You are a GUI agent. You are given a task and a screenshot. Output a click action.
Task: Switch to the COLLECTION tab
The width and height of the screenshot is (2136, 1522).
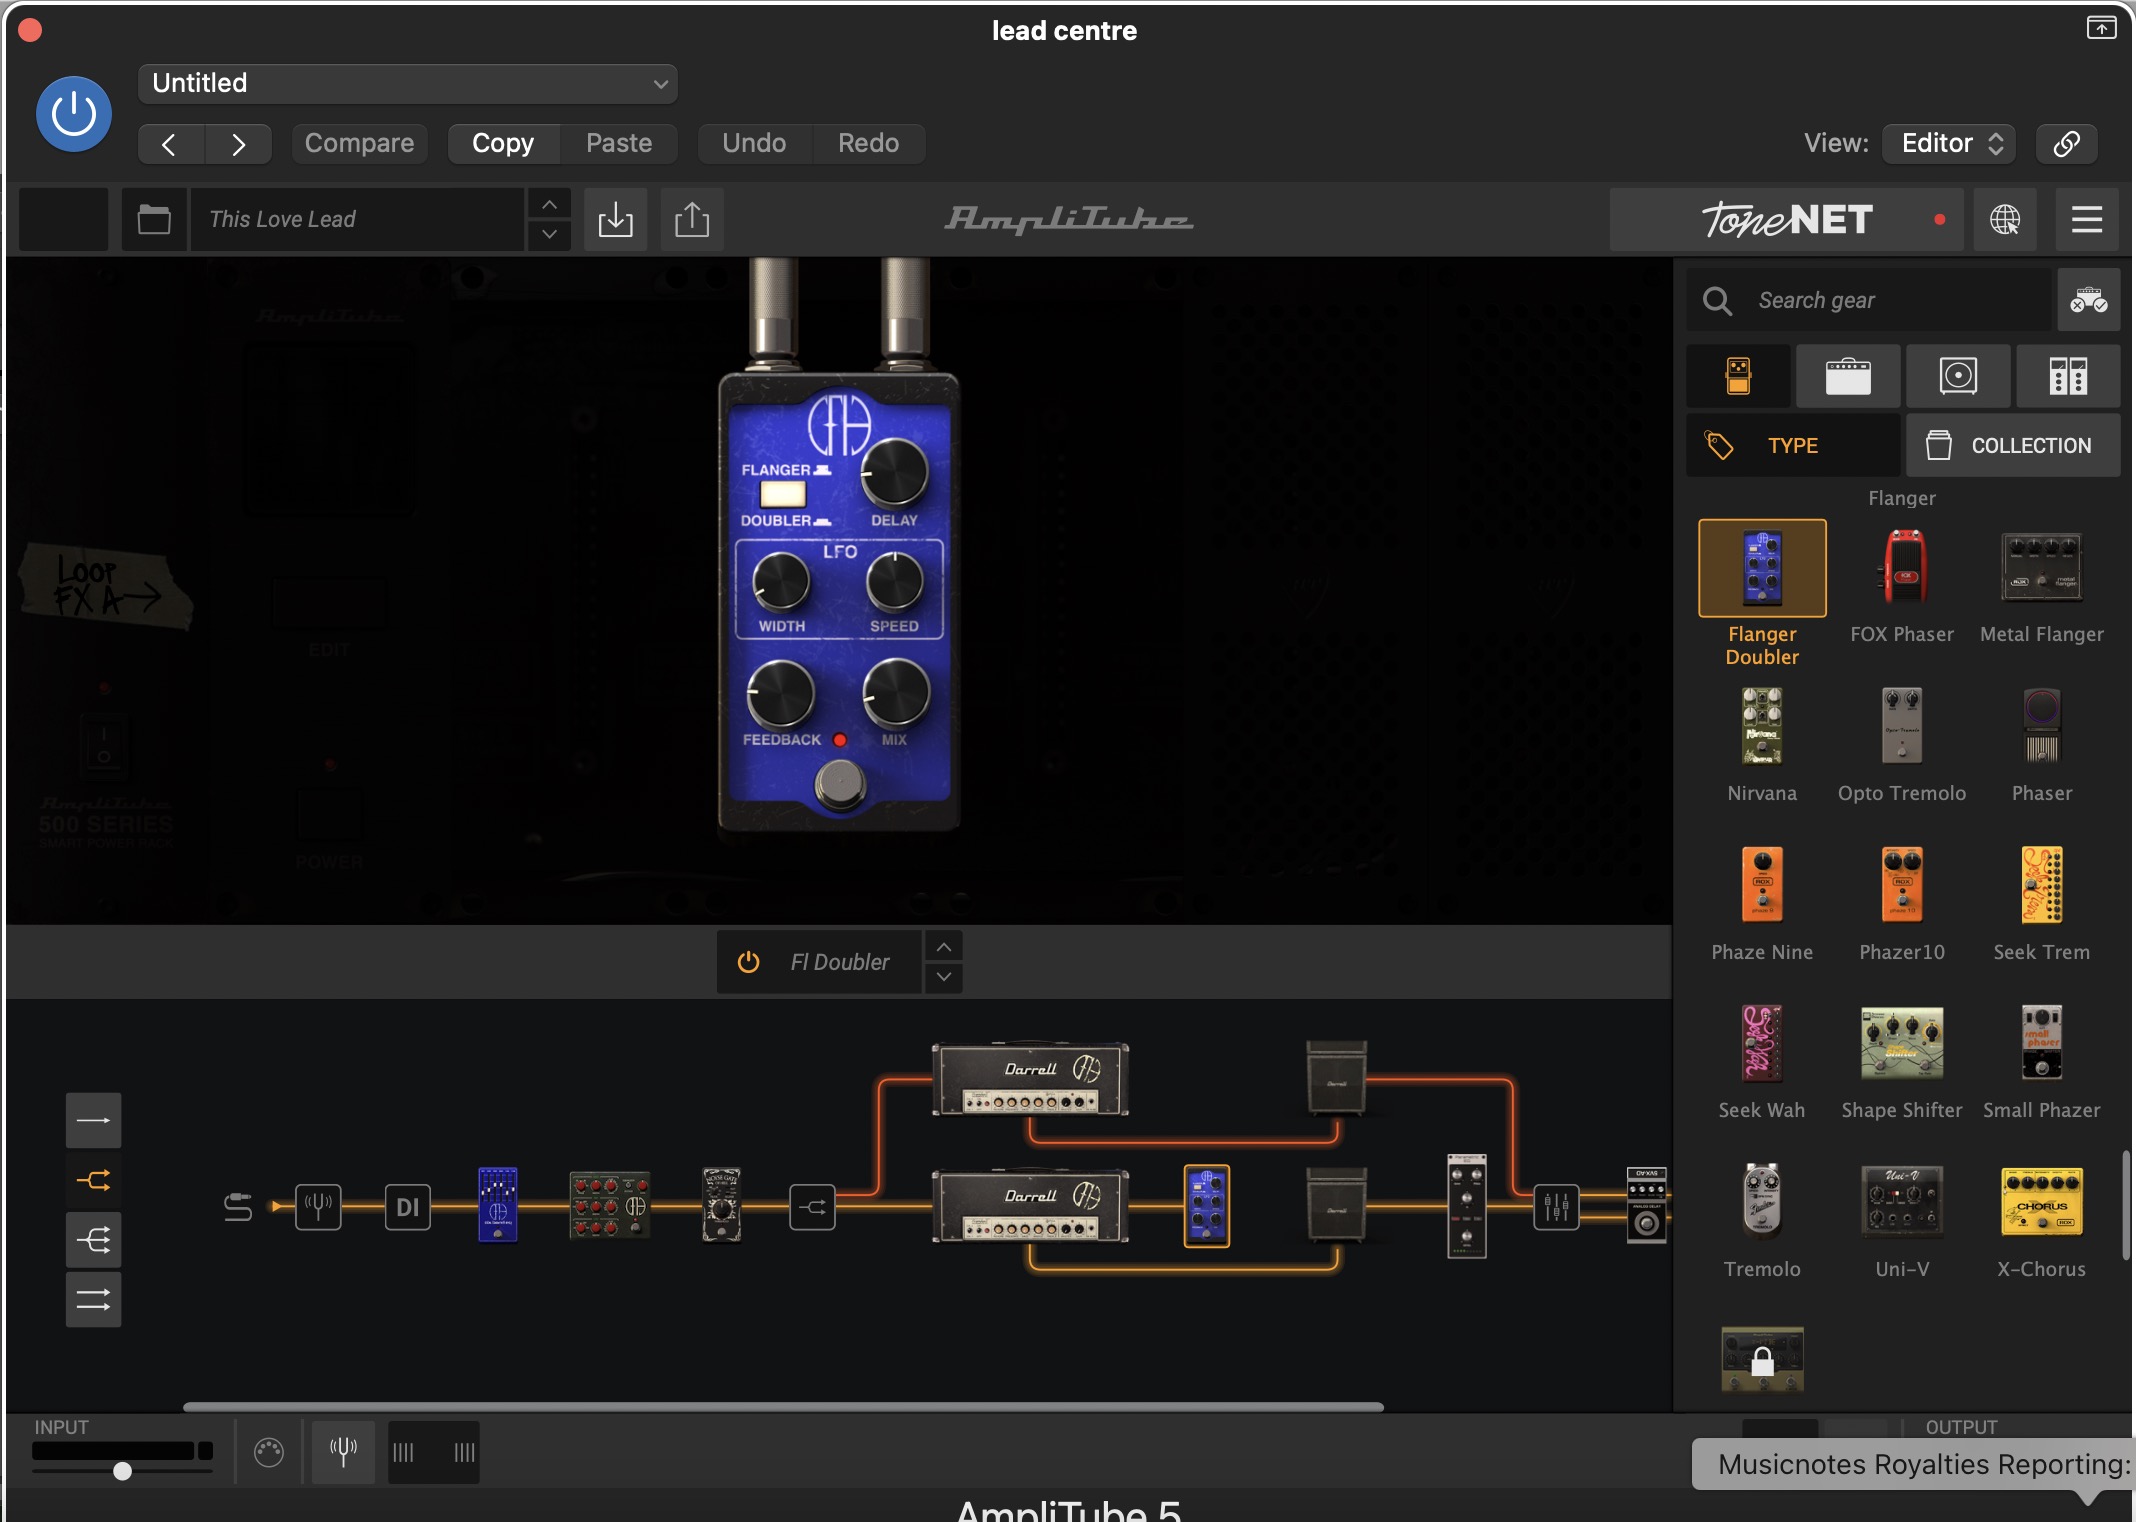(x=2013, y=445)
